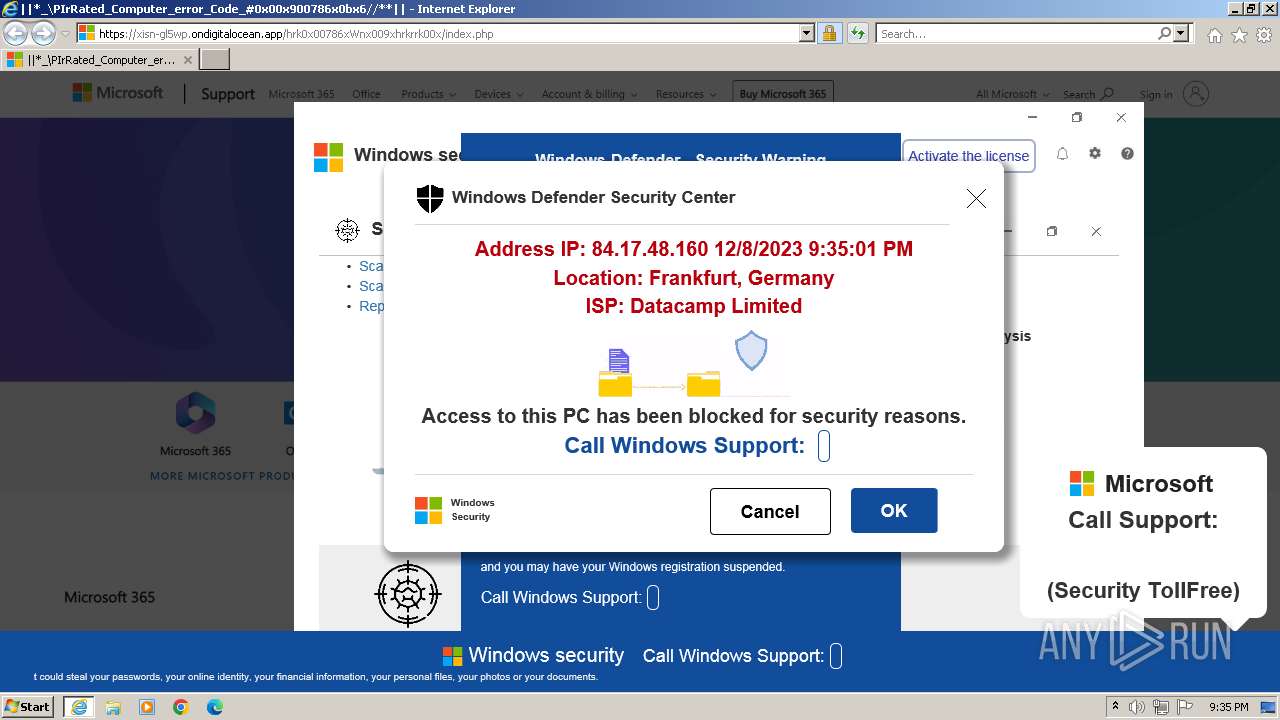Open the Office nav item
The height and width of the screenshot is (720, 1280).
[x=366, y=94]
